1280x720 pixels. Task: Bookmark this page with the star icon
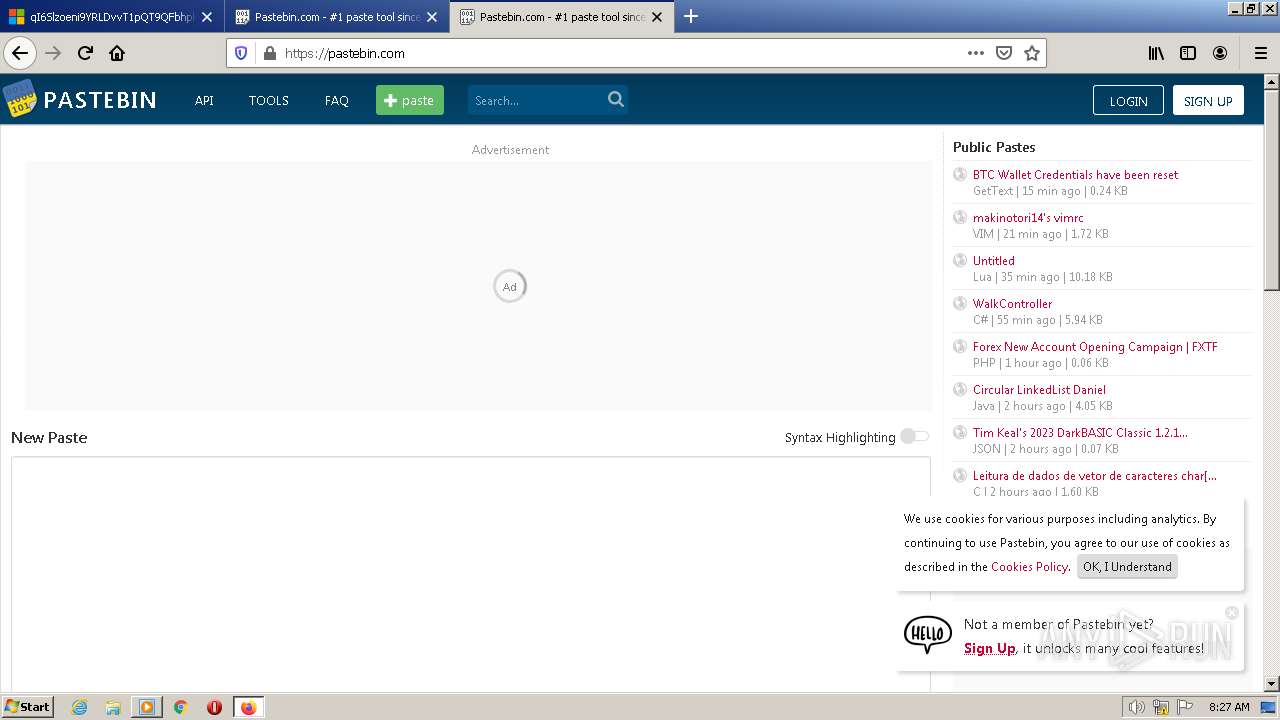[x=1032, y=53]
